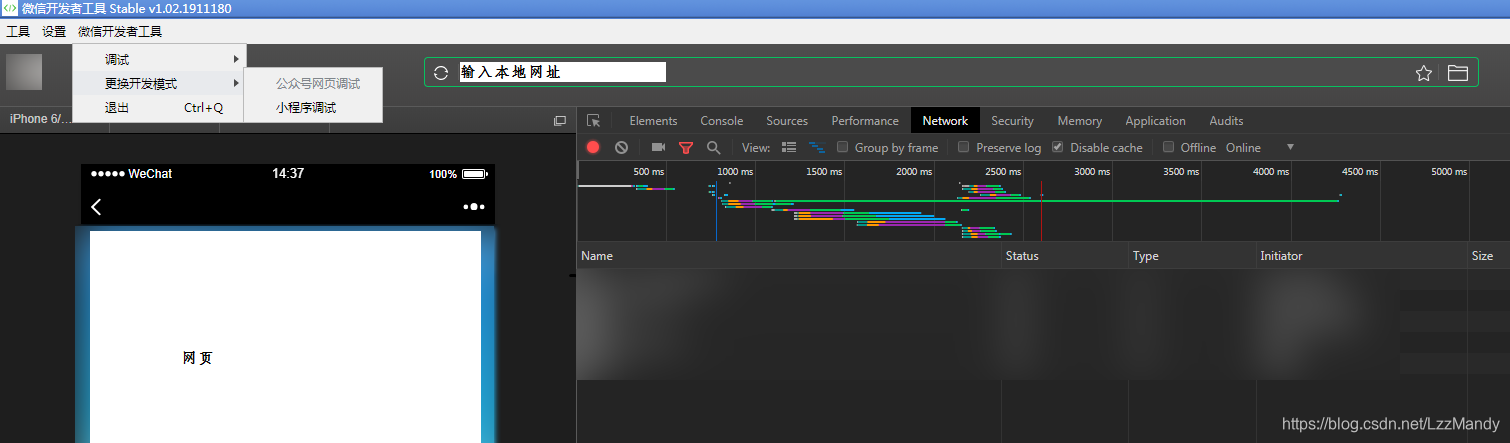Open the folder icon beside address bar
This screenshot has width=1510, height=443.
[1458, 73]
